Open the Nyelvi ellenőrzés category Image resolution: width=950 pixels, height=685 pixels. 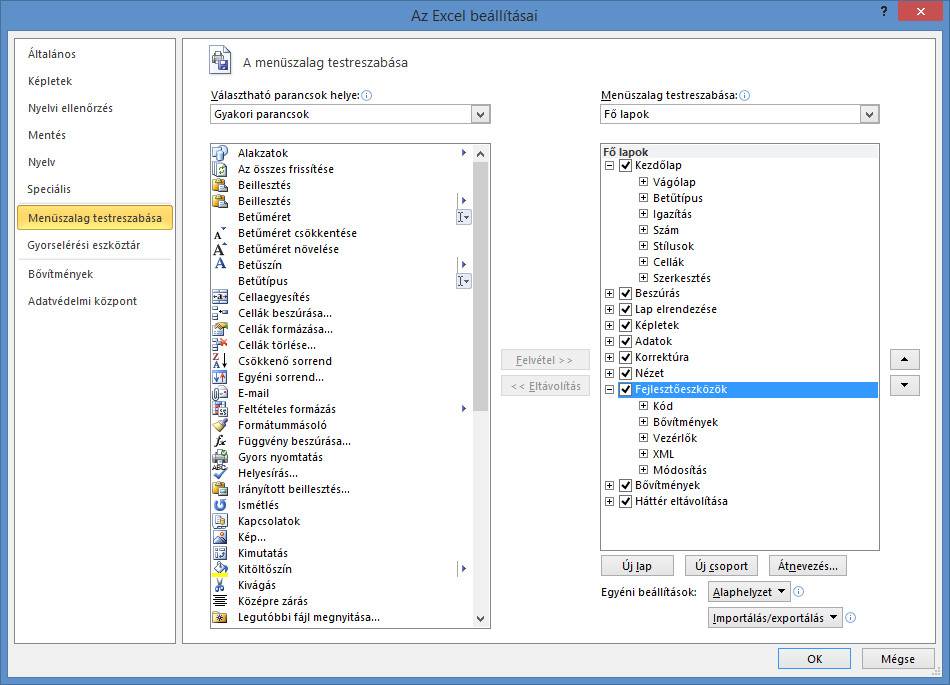(70, 108)
